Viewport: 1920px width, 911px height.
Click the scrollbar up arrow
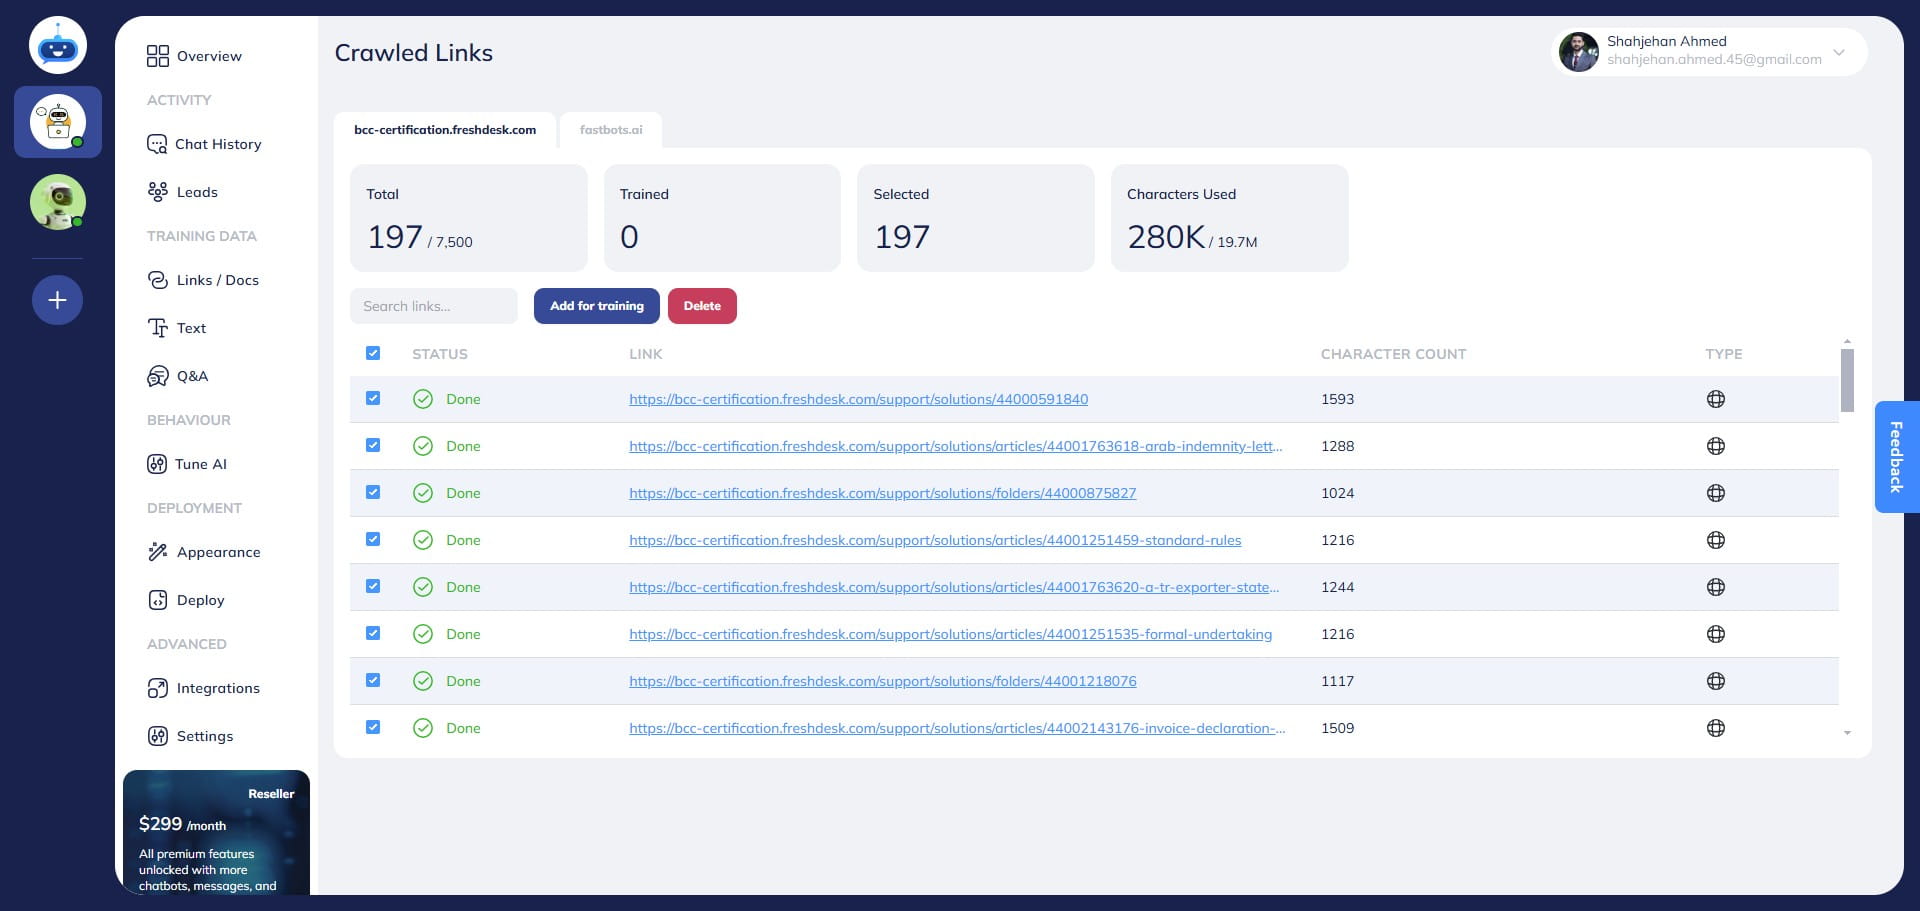1847,342
